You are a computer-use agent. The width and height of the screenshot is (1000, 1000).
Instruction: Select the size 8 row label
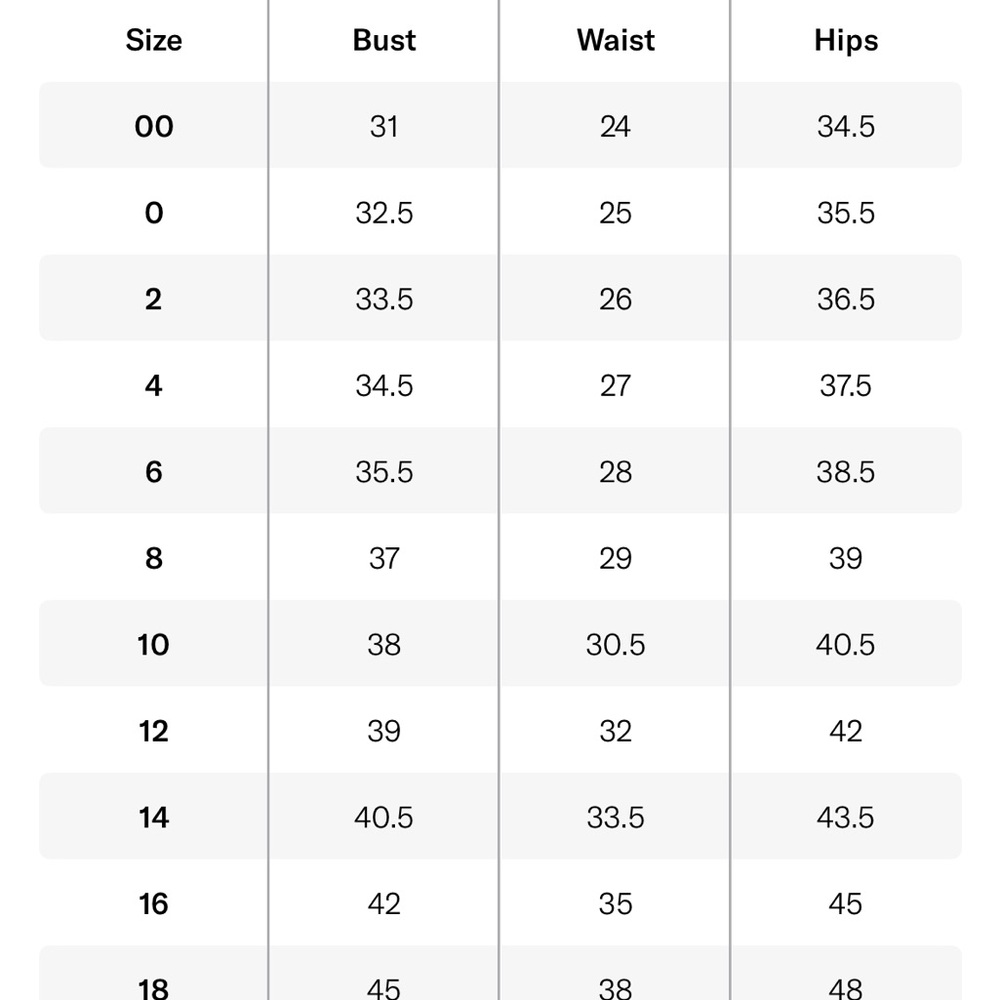[x=154, y=559]
